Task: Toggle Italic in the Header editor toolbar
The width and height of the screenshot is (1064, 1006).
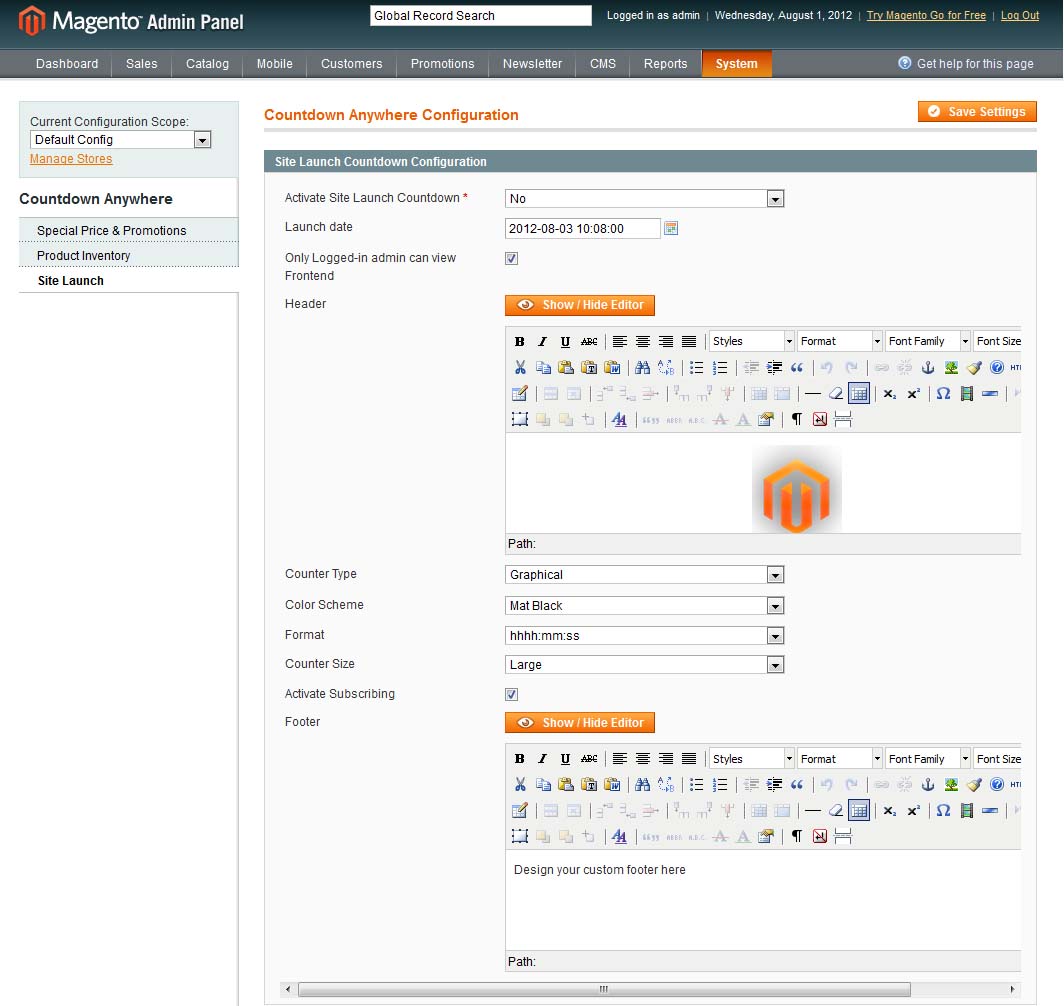Action: (x=542, y=341)
